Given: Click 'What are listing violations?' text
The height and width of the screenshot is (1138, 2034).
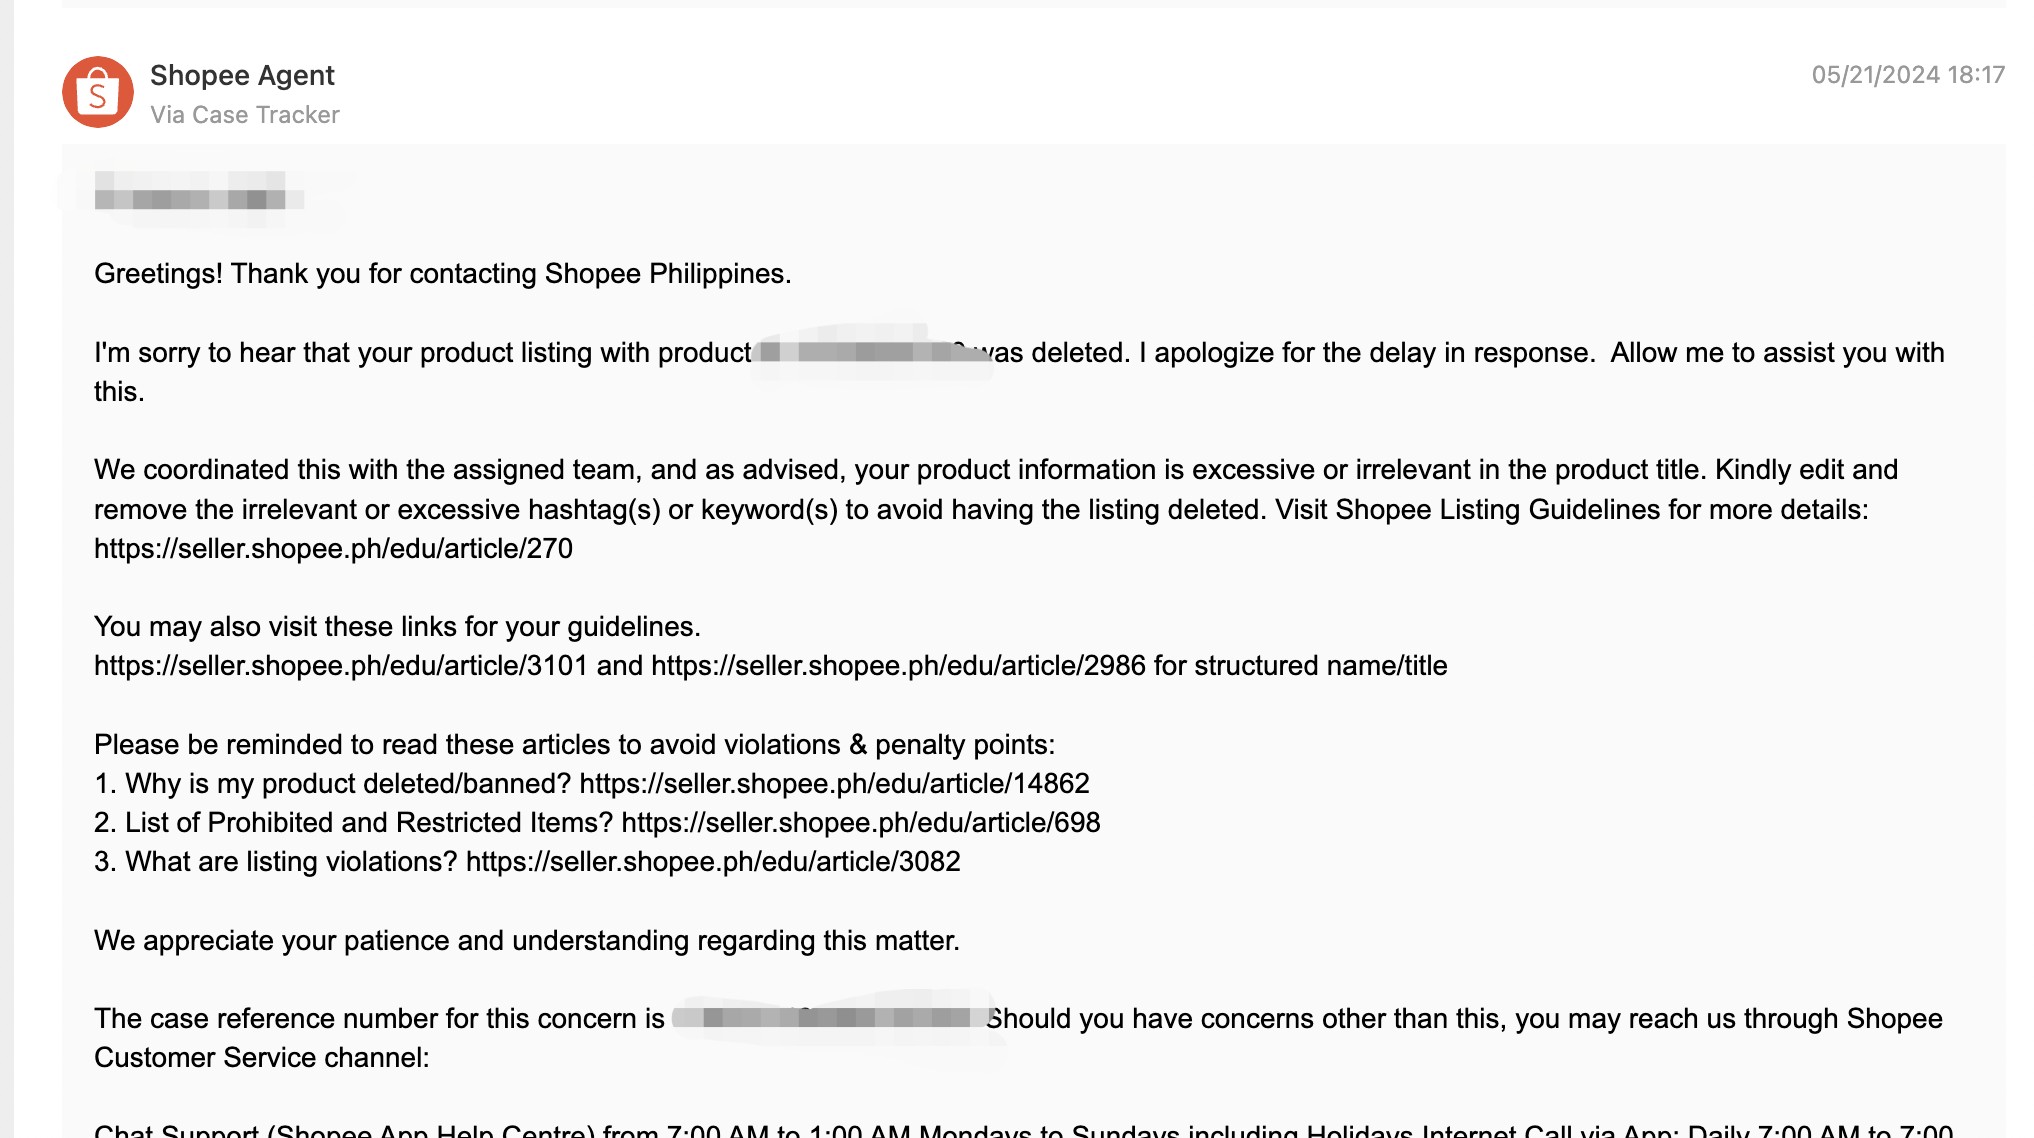Looking at the screenshot, I should coord(291,862).
